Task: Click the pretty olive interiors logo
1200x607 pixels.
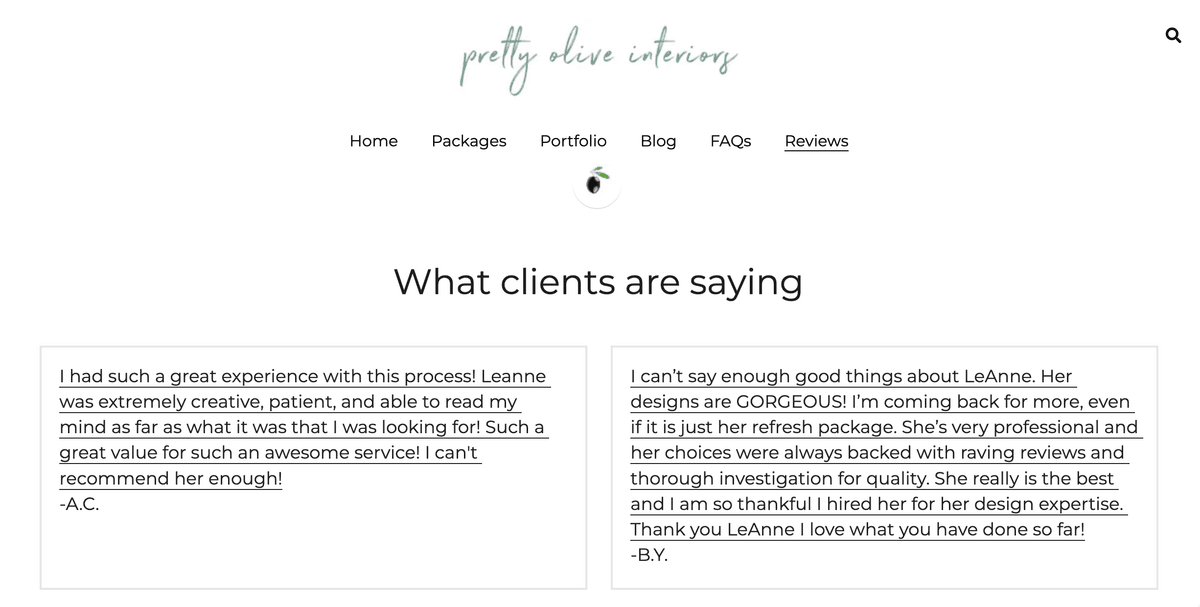Action: click(x=598, y=60)
